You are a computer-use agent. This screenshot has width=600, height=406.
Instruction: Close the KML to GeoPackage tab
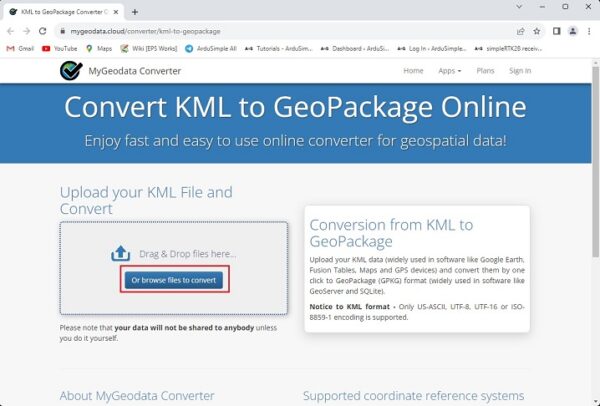tap(116, 12)
